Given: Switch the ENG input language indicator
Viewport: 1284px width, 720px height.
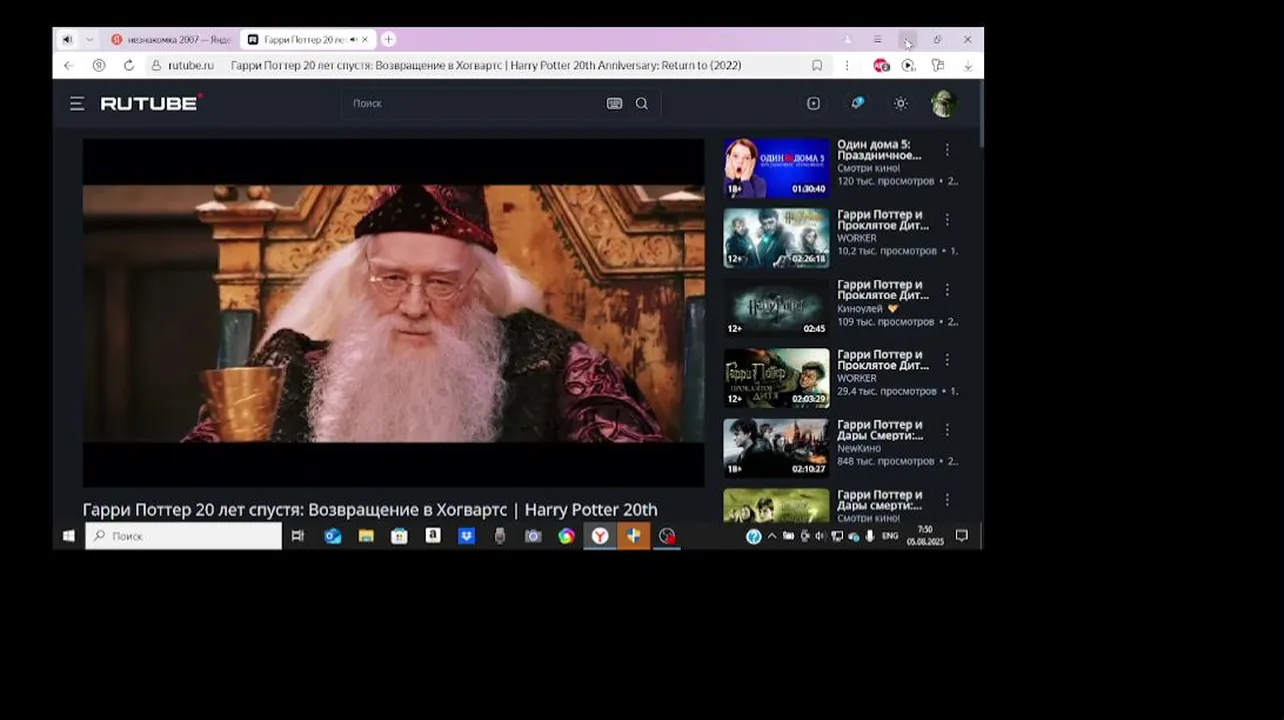Looking at the screenshot, I should 889,536.
